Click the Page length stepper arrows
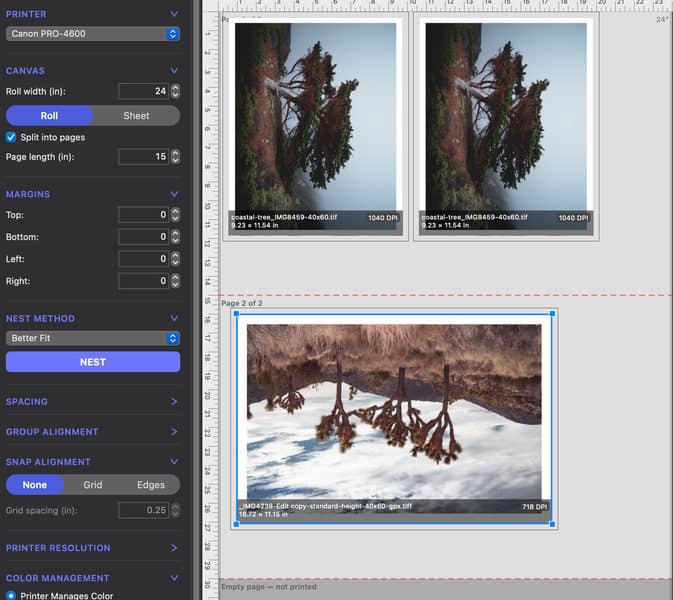 pos(175,157)
